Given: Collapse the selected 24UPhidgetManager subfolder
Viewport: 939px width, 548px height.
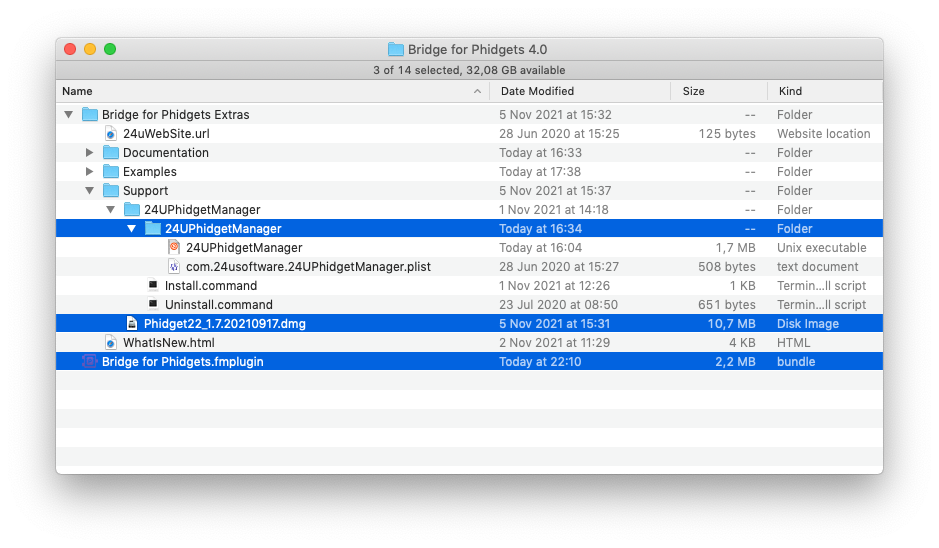Looking at the screenshot, I should click(x=131, y=228).
